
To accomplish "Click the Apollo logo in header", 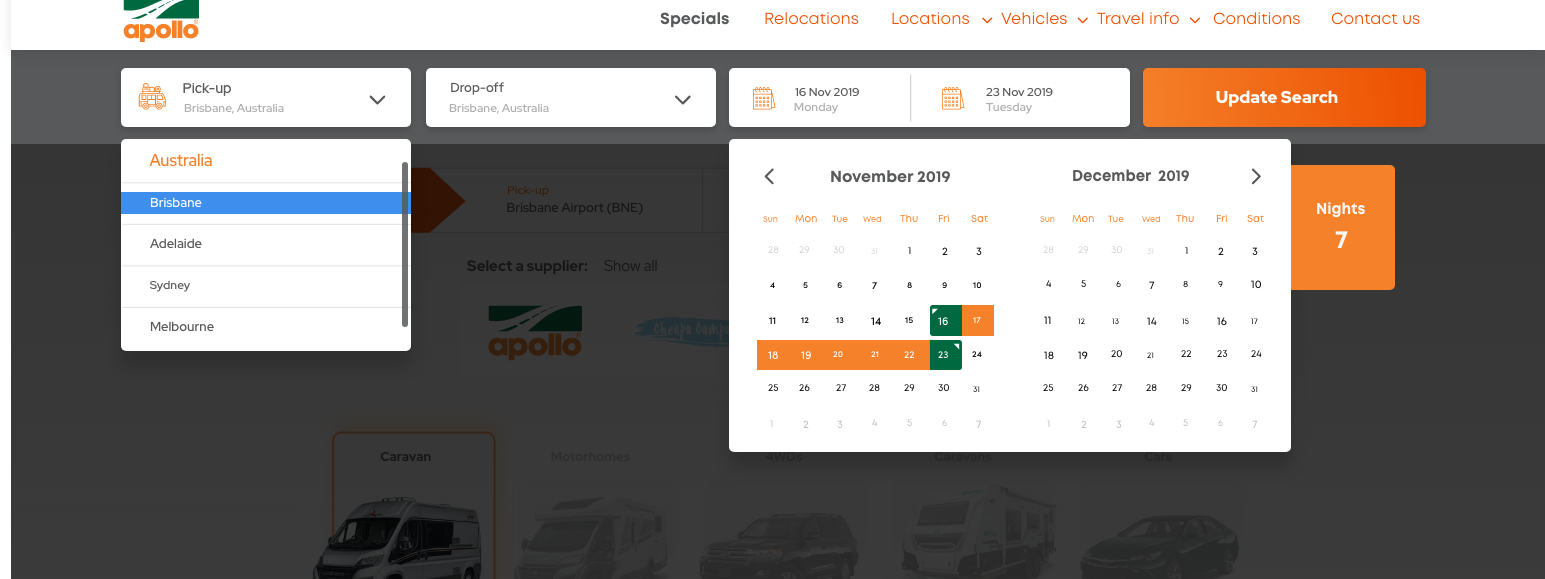I will [x=161, y=20].
